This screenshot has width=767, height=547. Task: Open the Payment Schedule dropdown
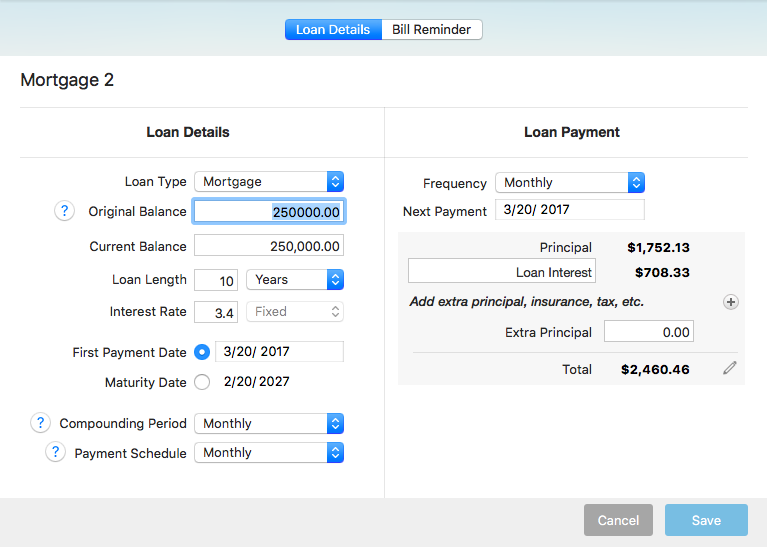269,453
